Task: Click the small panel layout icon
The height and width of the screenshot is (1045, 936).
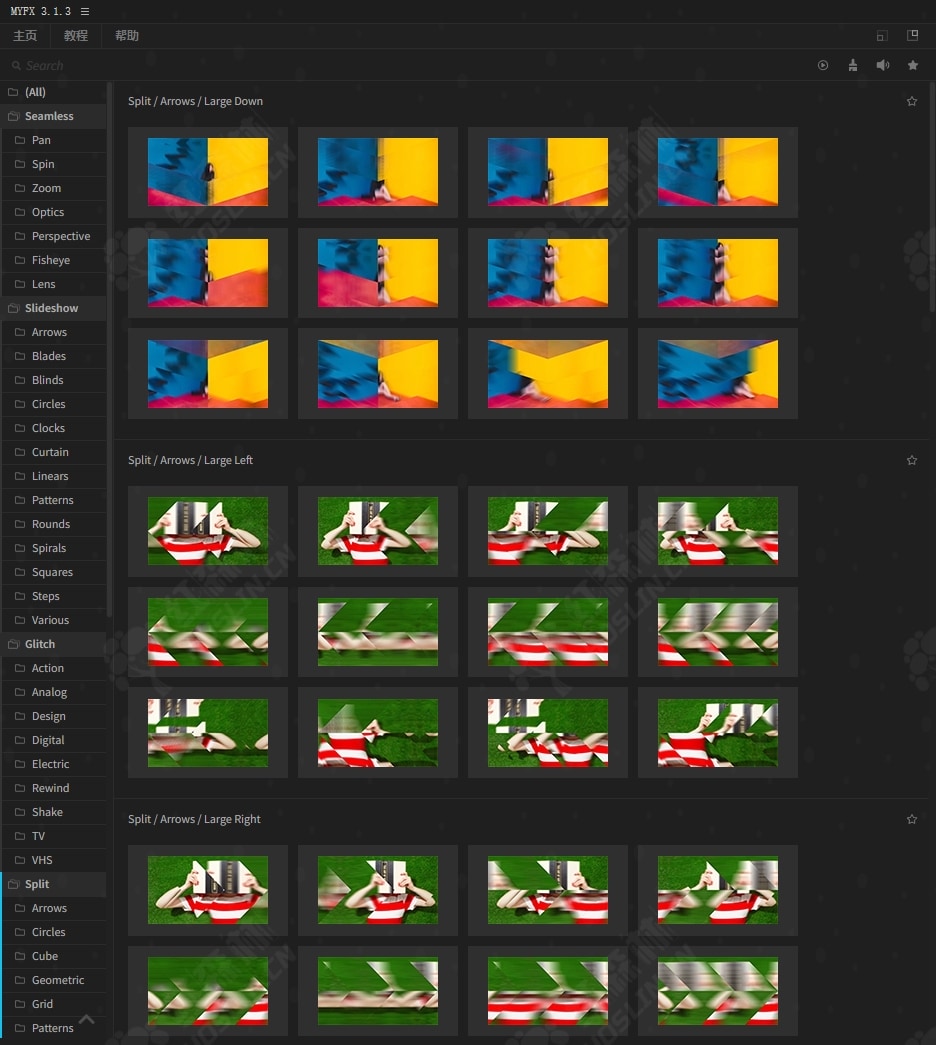Action: [882, 36]
